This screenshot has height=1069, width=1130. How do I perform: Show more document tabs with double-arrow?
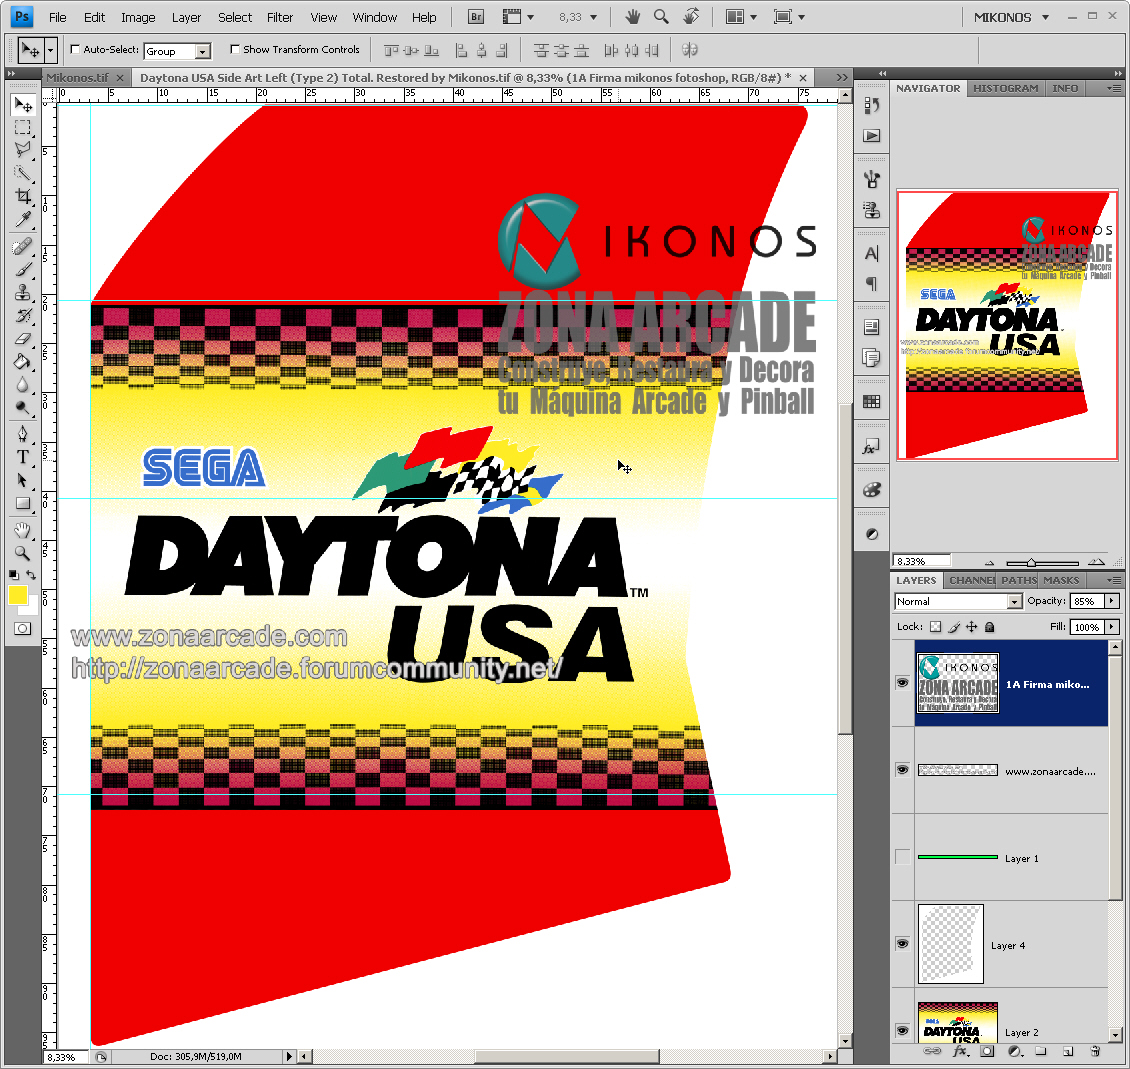(842, 77)
